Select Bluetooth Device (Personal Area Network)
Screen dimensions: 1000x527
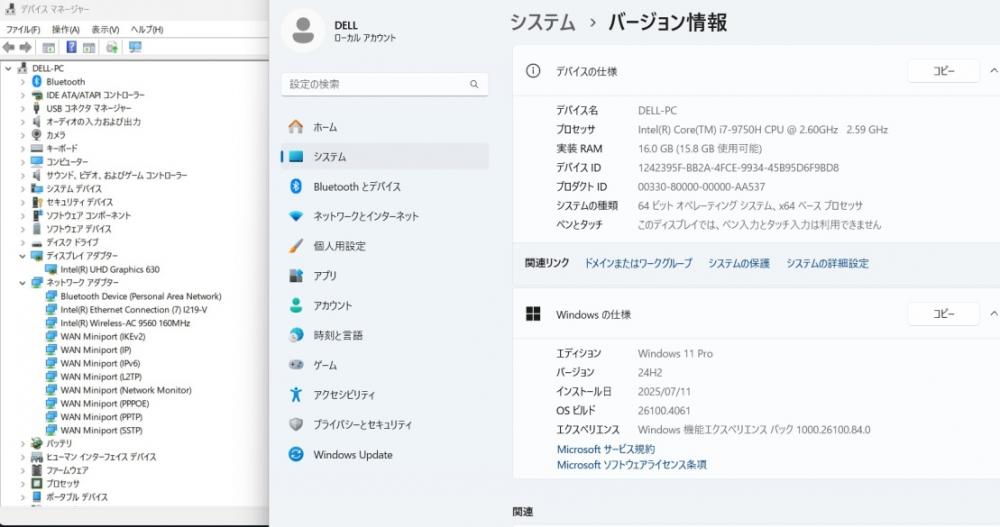[x=141, y=296]
